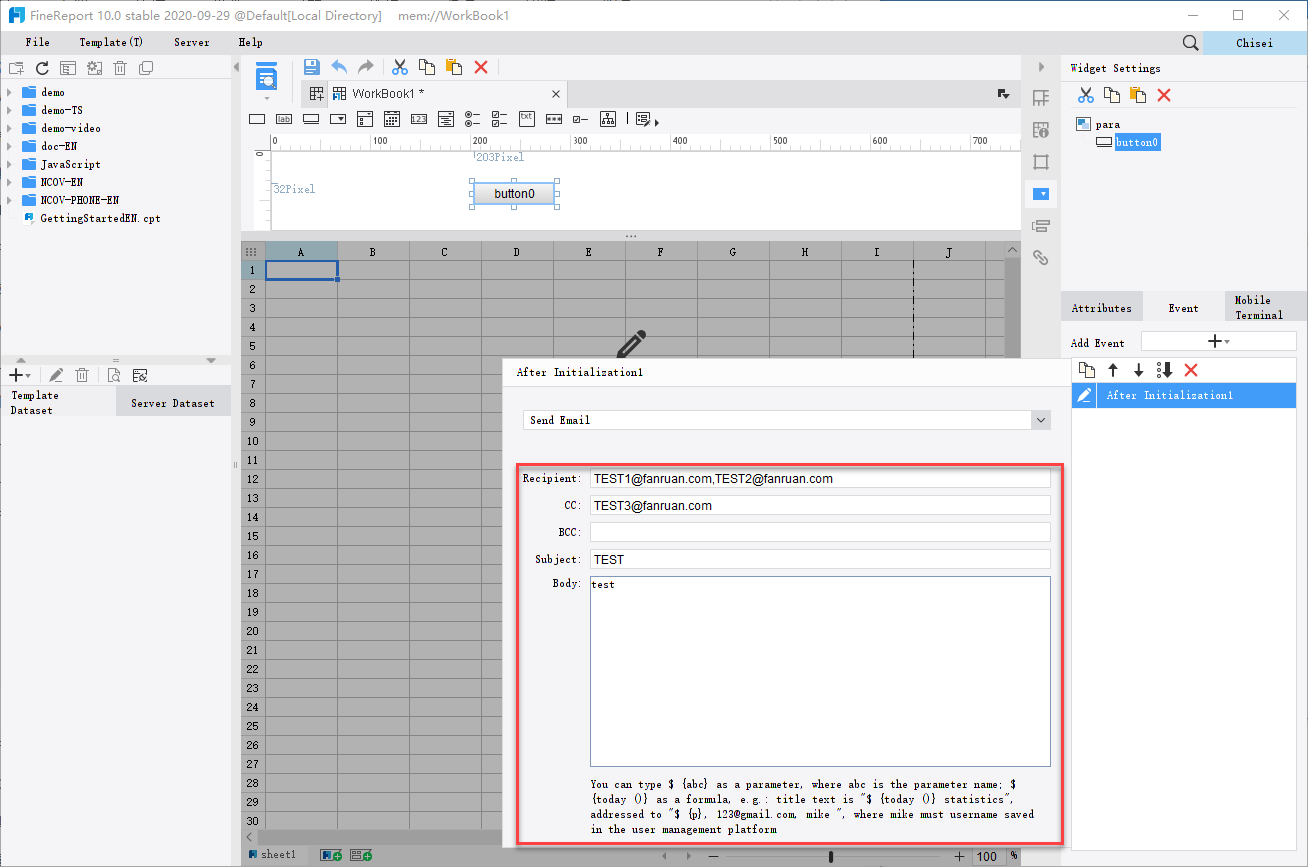Open the add dataset plus dropdown
This screenshot has height=867, width=1308.
click(x=19, y=375)
